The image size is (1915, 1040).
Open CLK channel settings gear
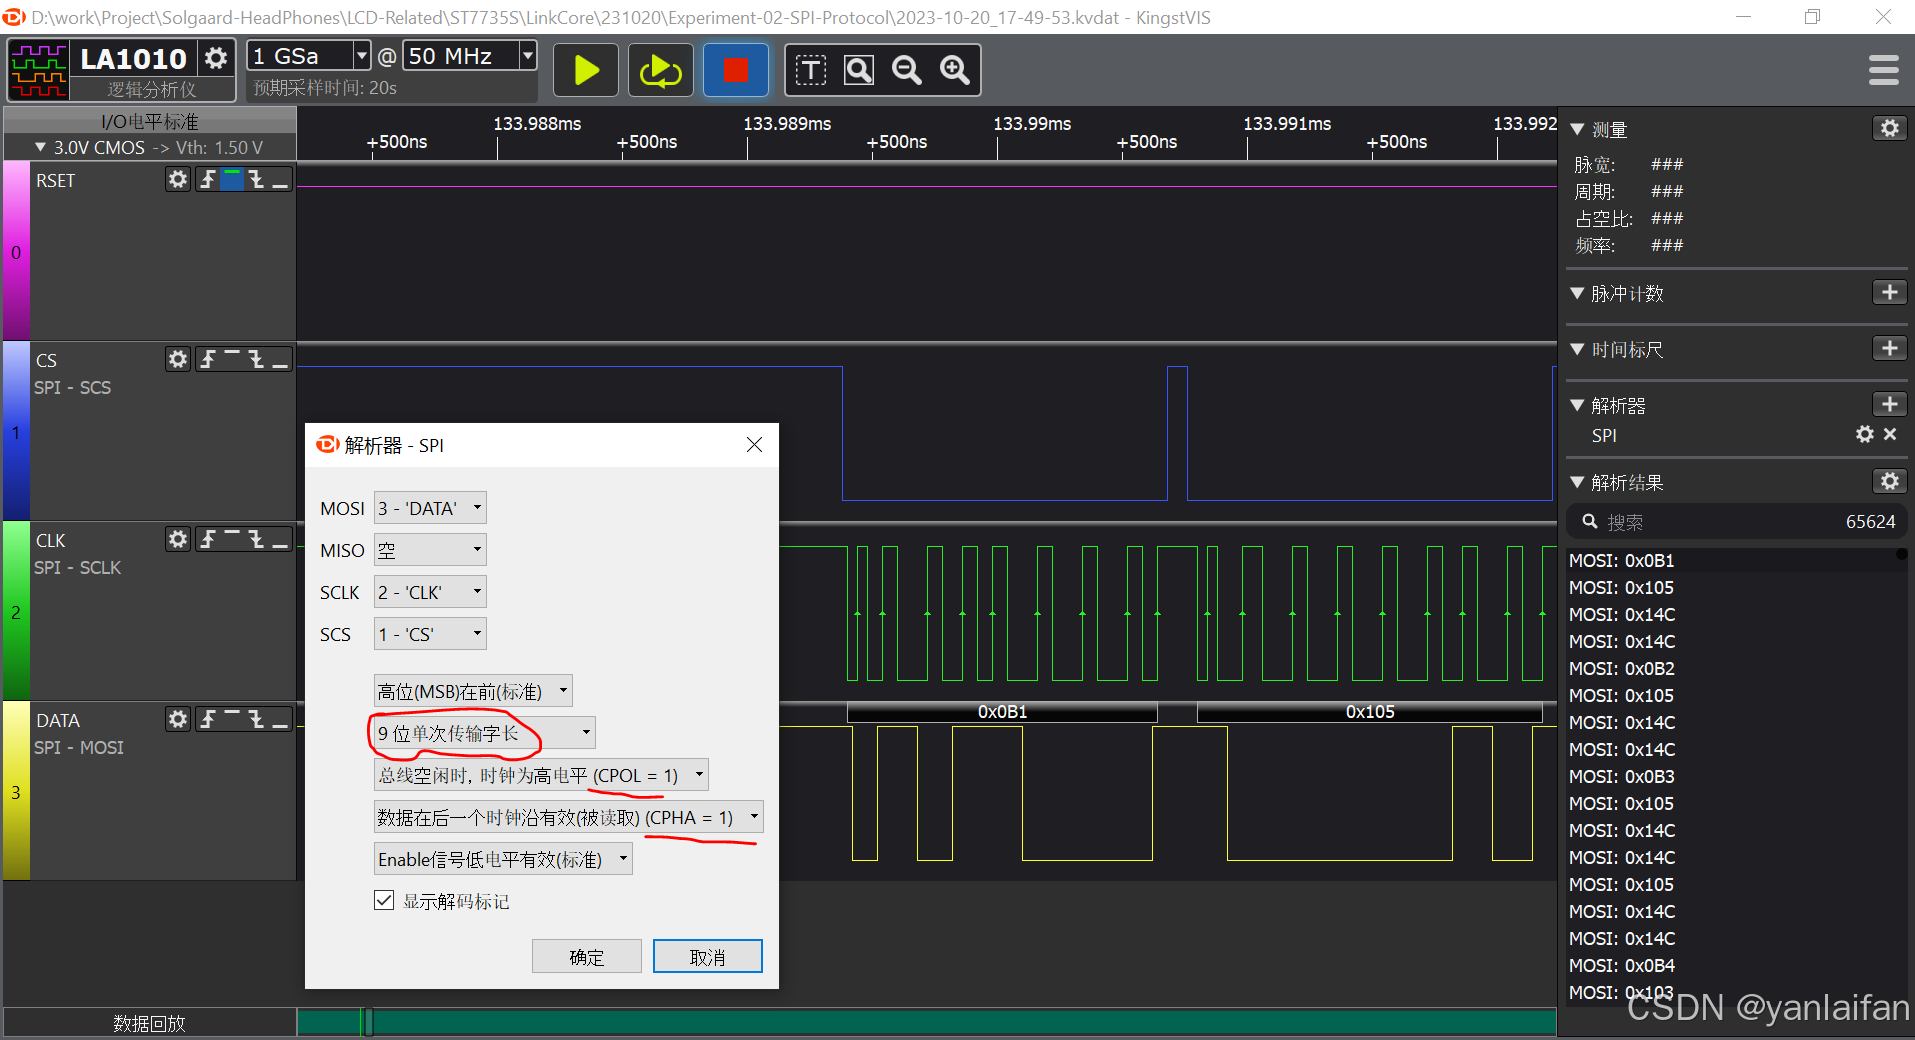click(178, 539)
